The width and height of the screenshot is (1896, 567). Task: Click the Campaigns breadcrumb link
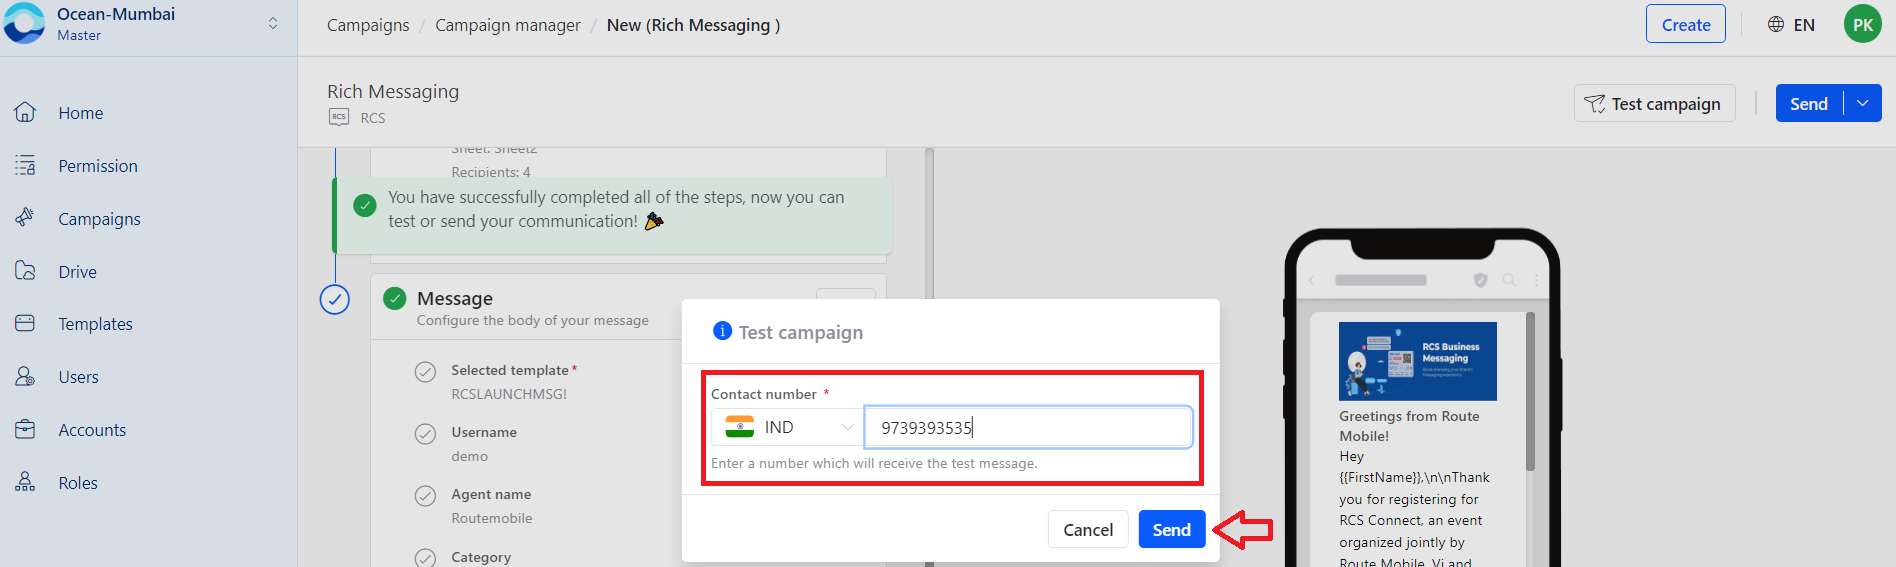pyautogui.click(x=368, y=25)
